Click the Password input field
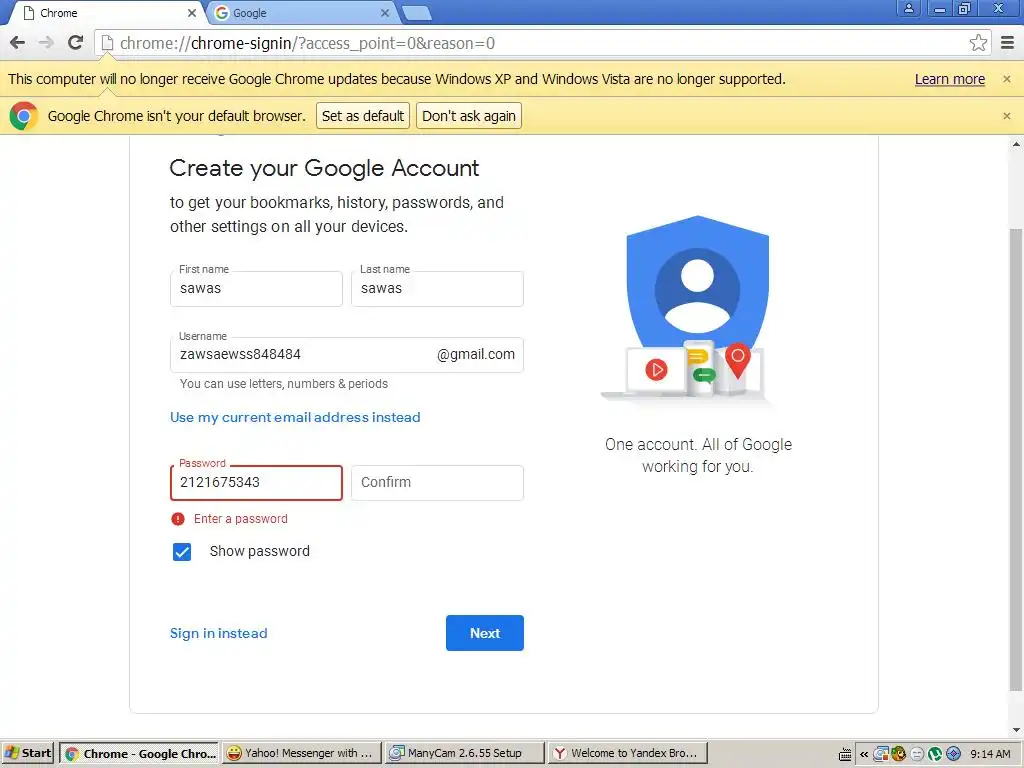The width and height of the screenshot is (1024, 768). coord(256,483)
